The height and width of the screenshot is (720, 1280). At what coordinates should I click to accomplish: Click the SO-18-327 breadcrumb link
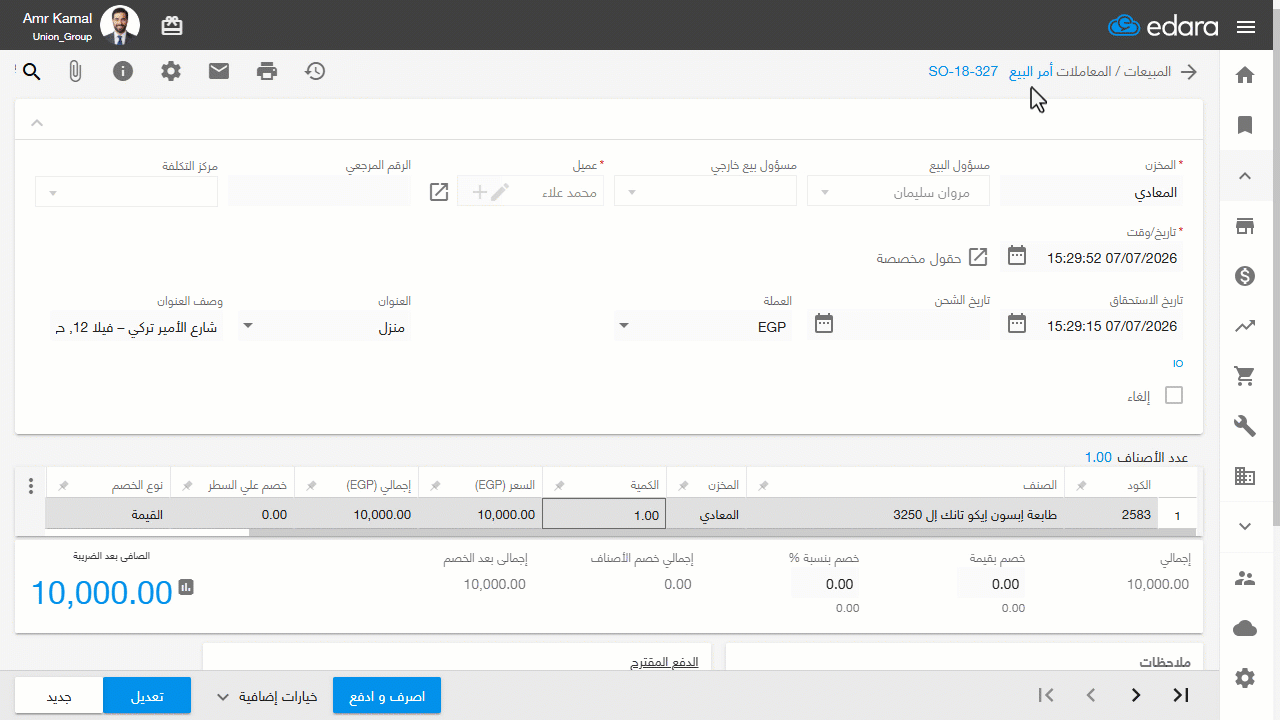pos(963,72)
